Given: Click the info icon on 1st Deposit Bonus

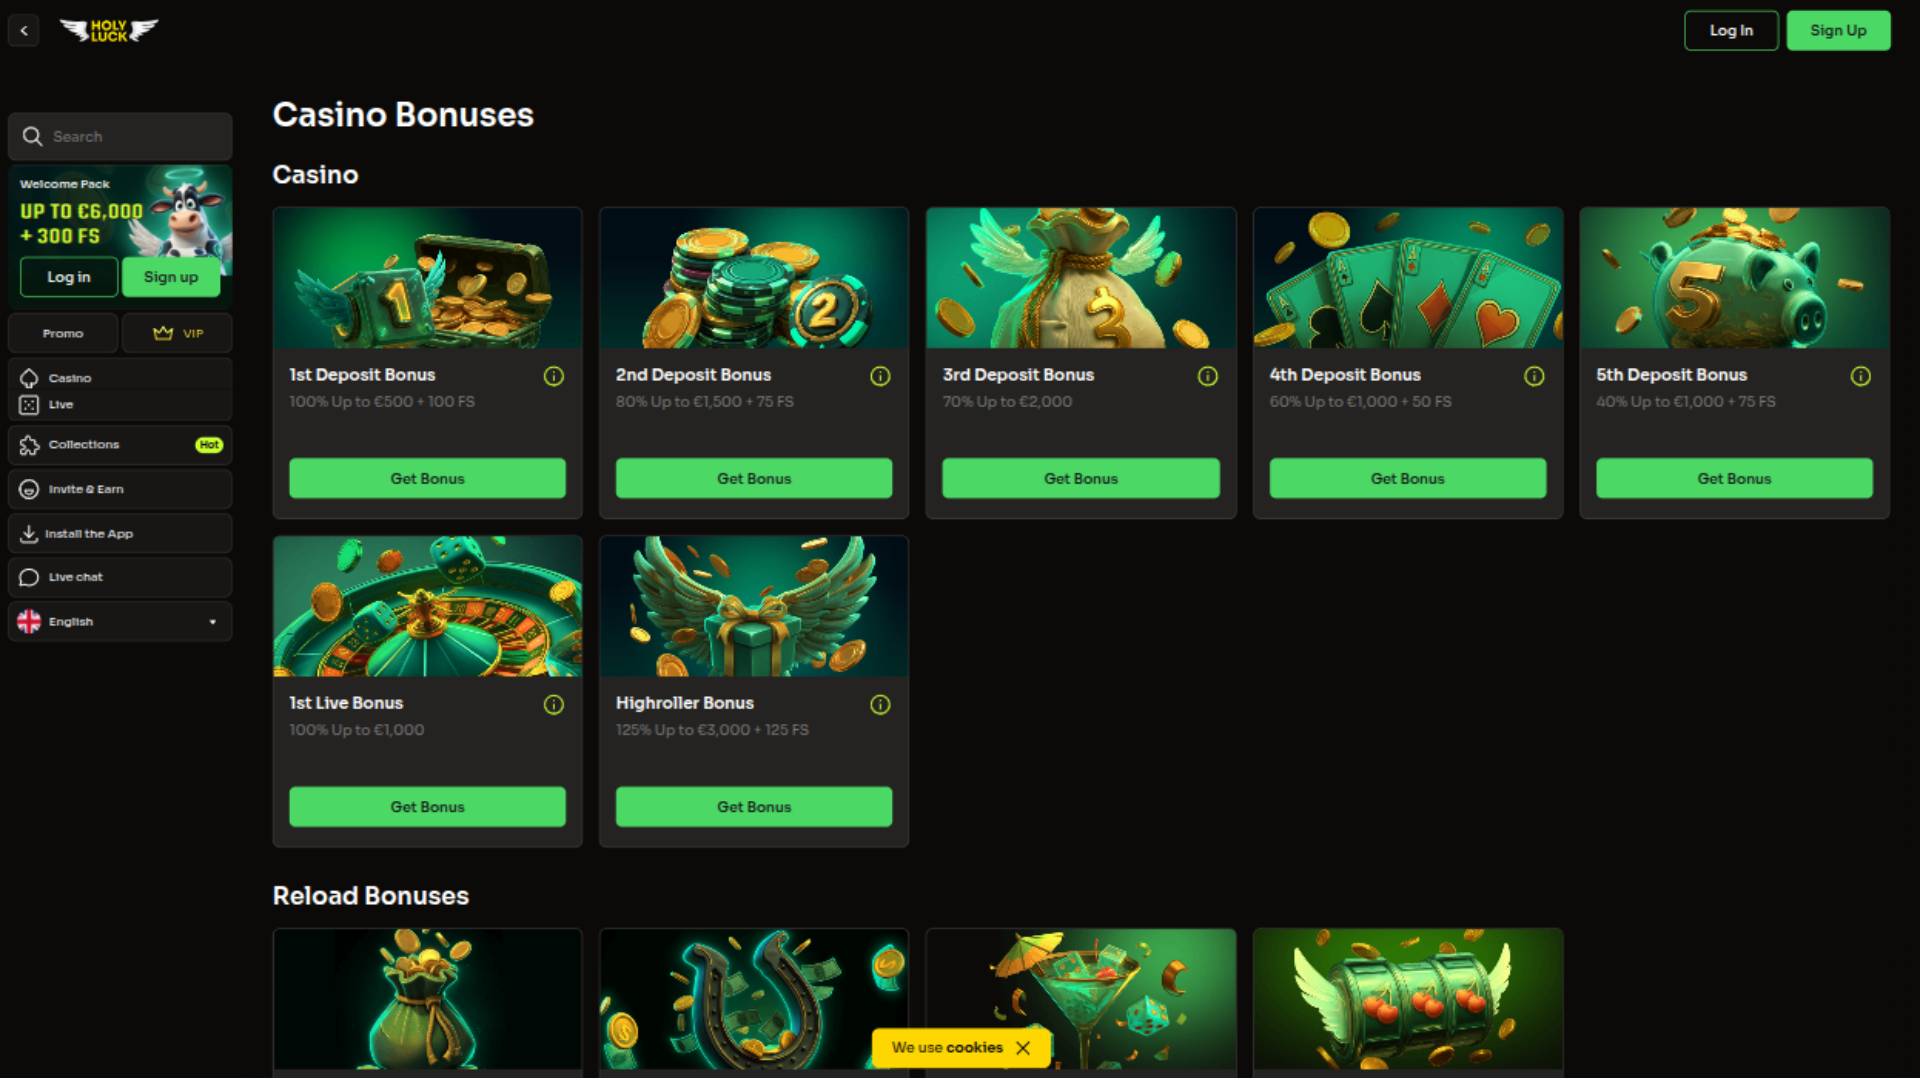Looking at the screenshot, I should coord(553,376).
